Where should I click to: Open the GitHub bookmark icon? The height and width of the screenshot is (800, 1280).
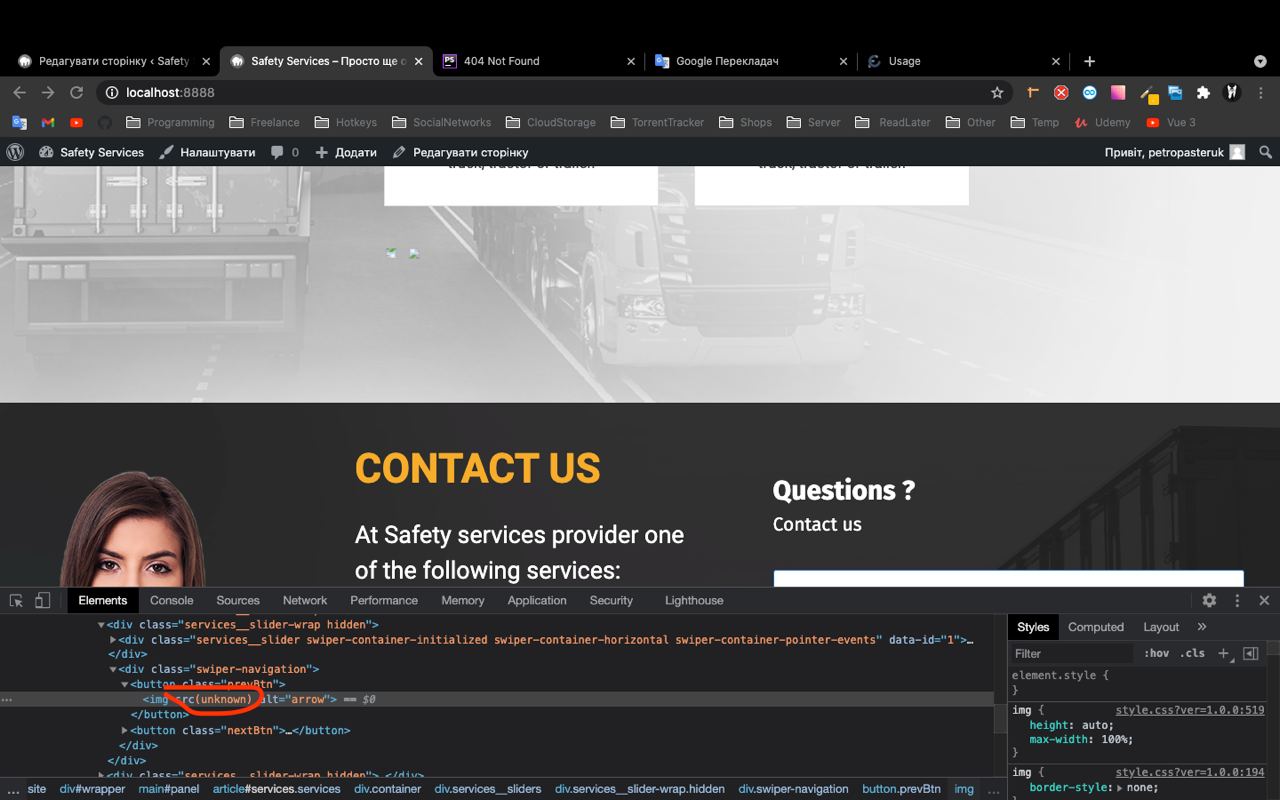tap(105, 122)
